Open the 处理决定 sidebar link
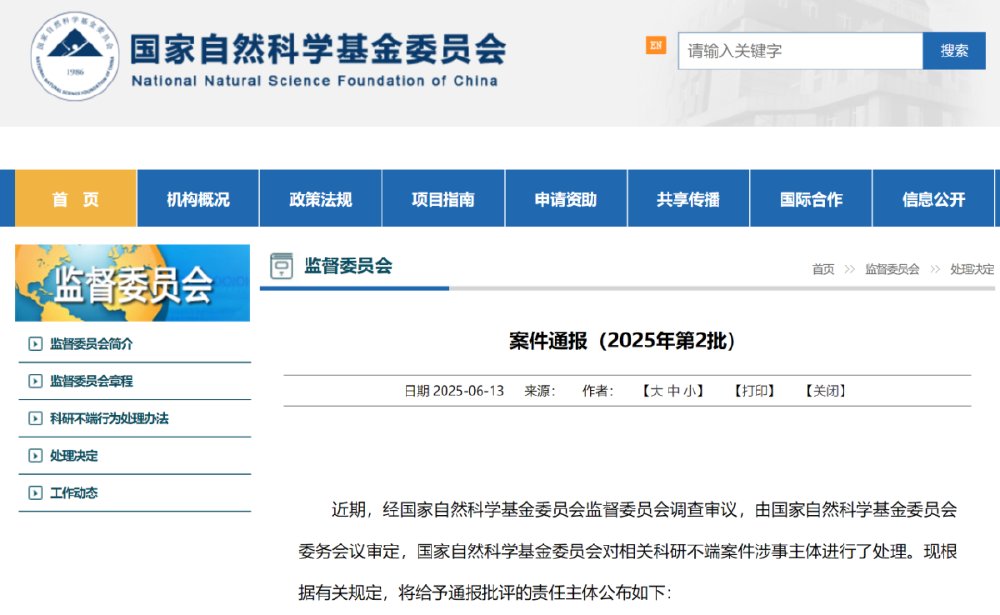Viewport: 1000px width, 615px height. (x=74, y=456)
